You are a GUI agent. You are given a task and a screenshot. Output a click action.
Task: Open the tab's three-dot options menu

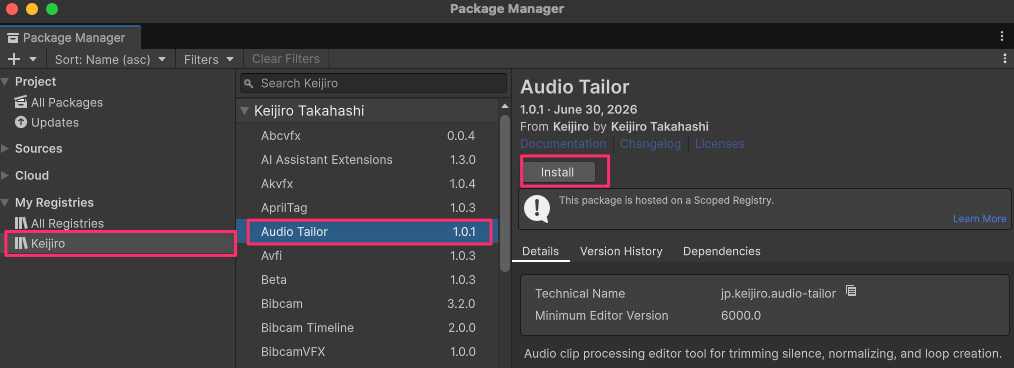pyautogui.click(x=1002, y=36)
